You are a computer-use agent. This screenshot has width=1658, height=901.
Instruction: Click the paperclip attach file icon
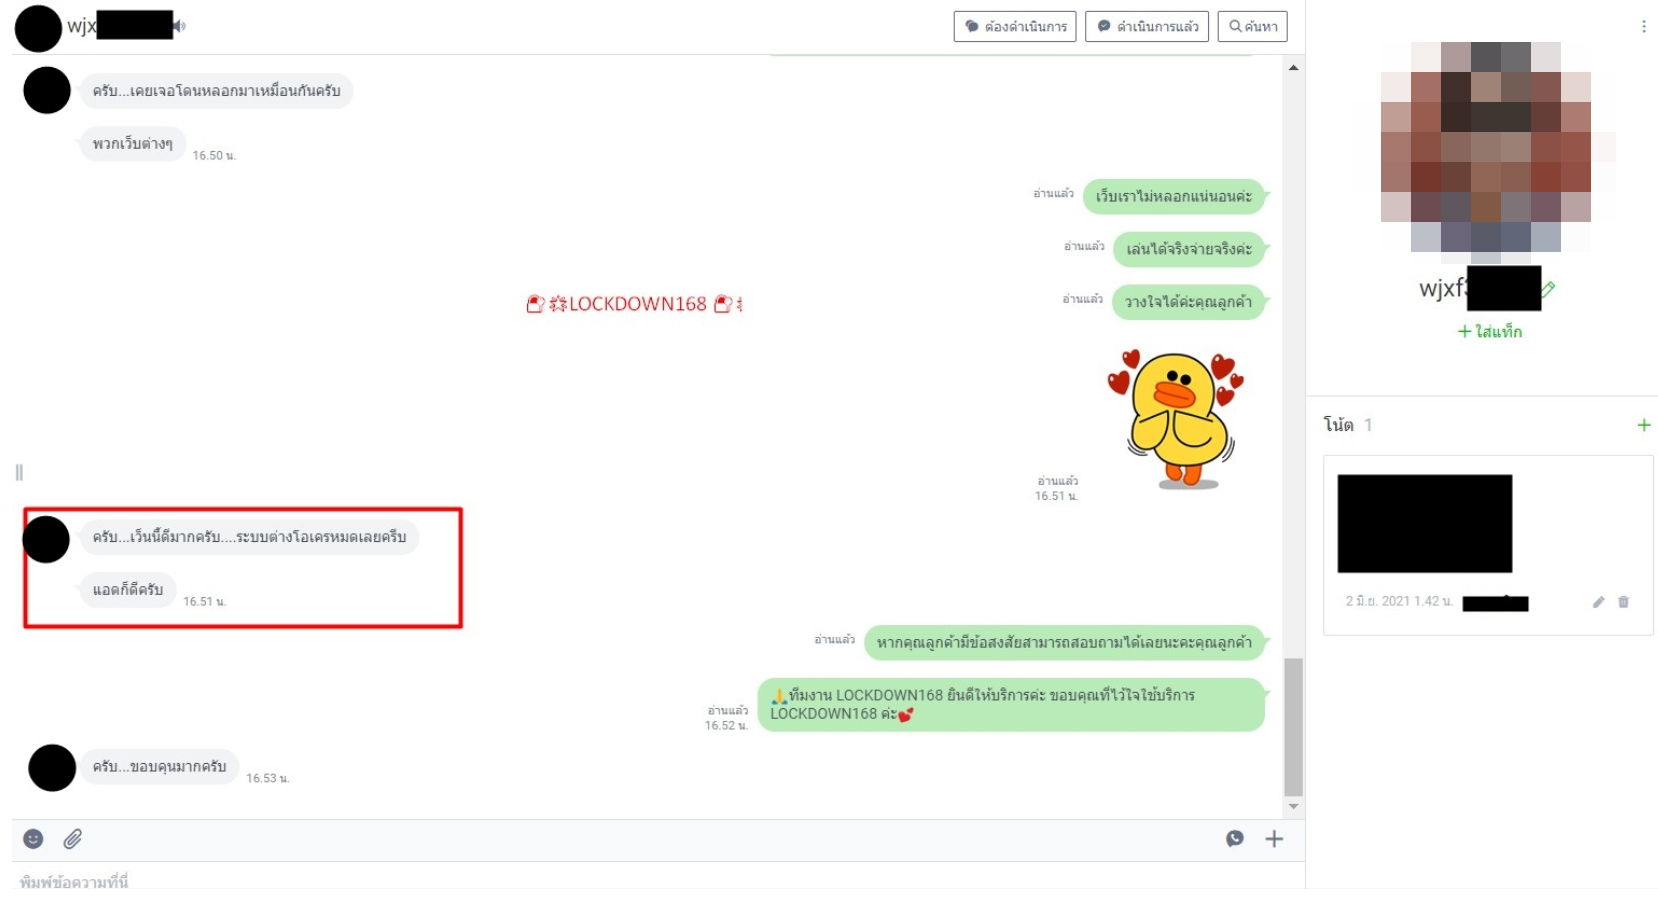[x=73, y=839]
